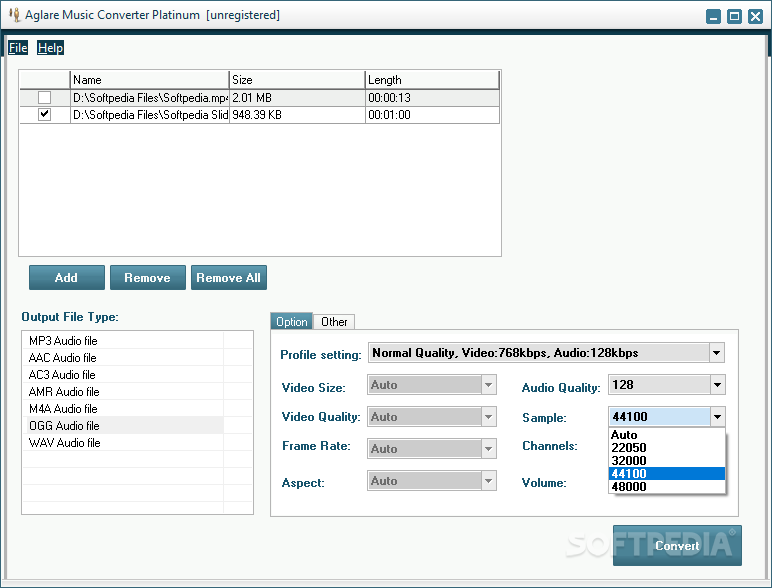This screenshot has height=588, width=772.
Task: Expand the Profile setting dropdown
Action: 717,353
